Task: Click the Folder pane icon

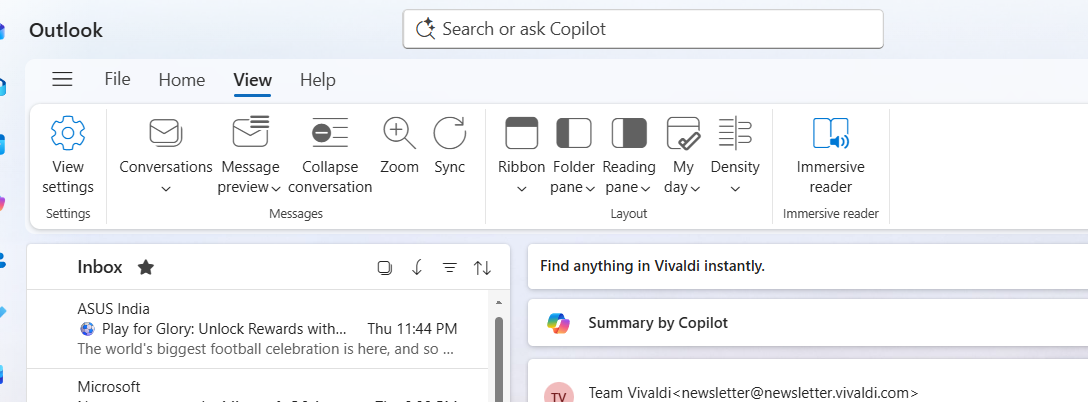Action: (x=574, y=133)
